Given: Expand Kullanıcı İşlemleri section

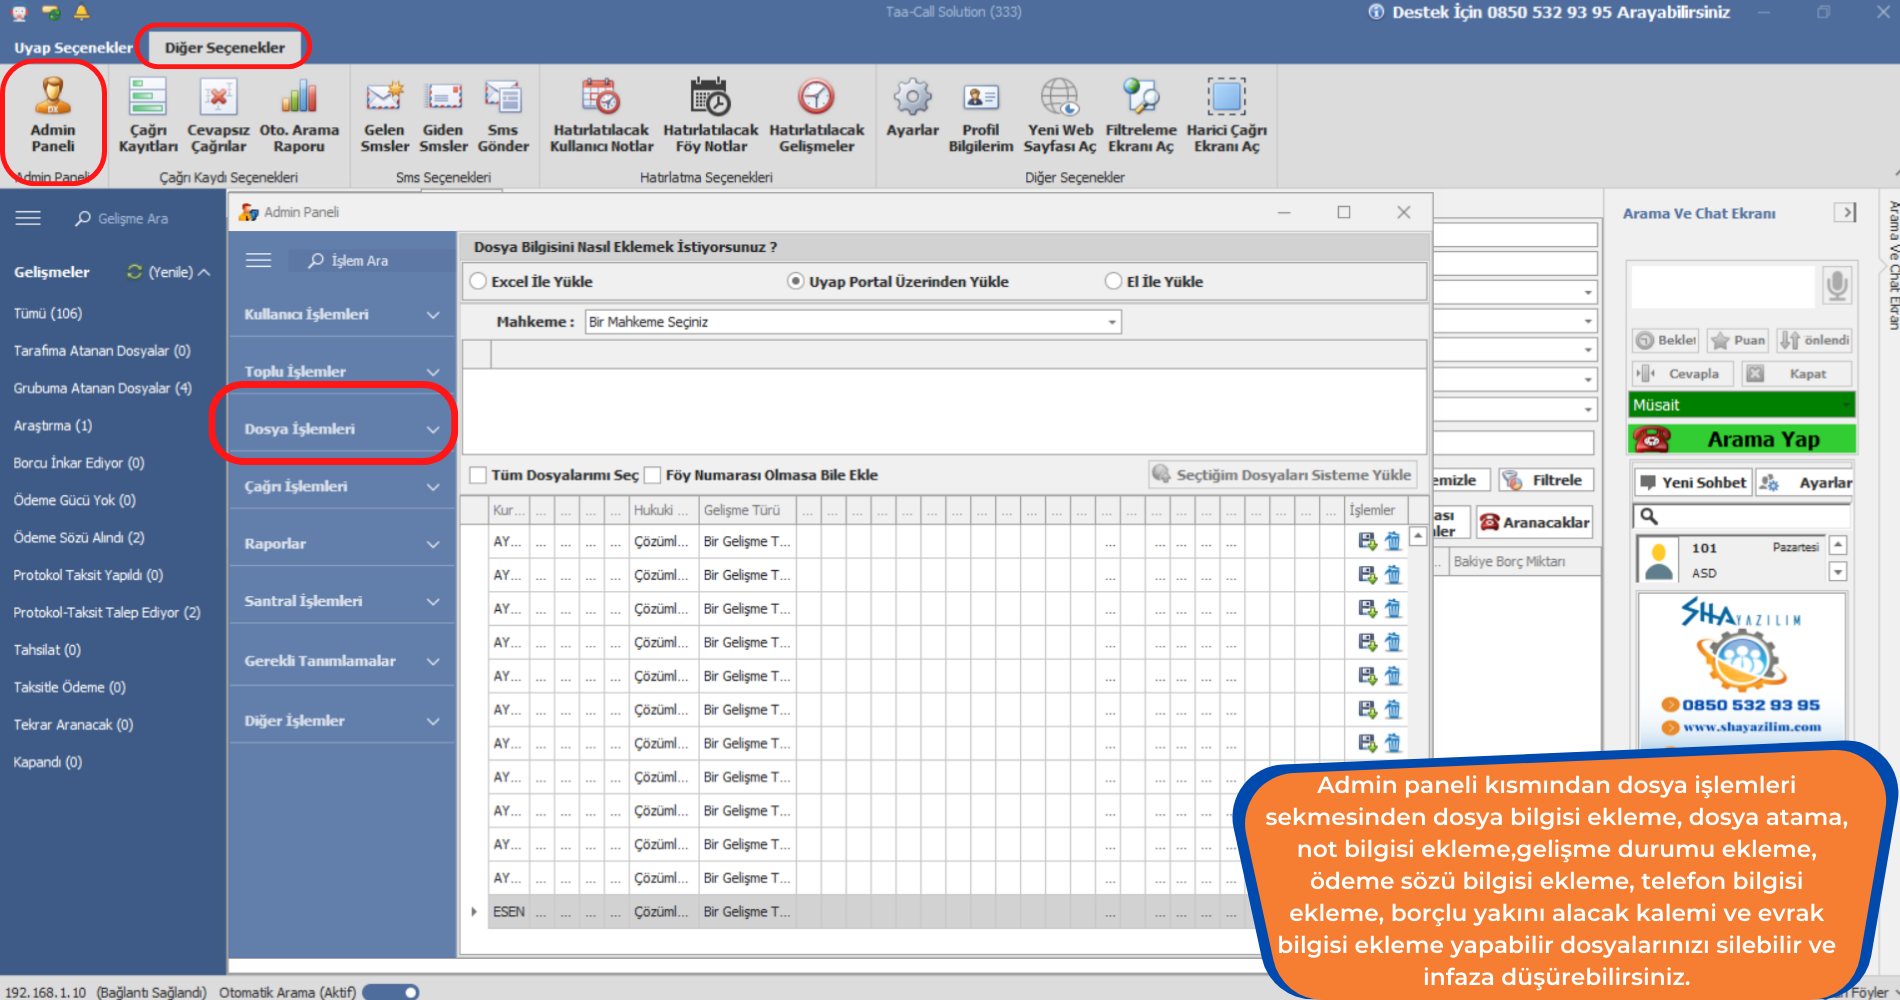Looking at the screenshot, I should tap(342, 314).
